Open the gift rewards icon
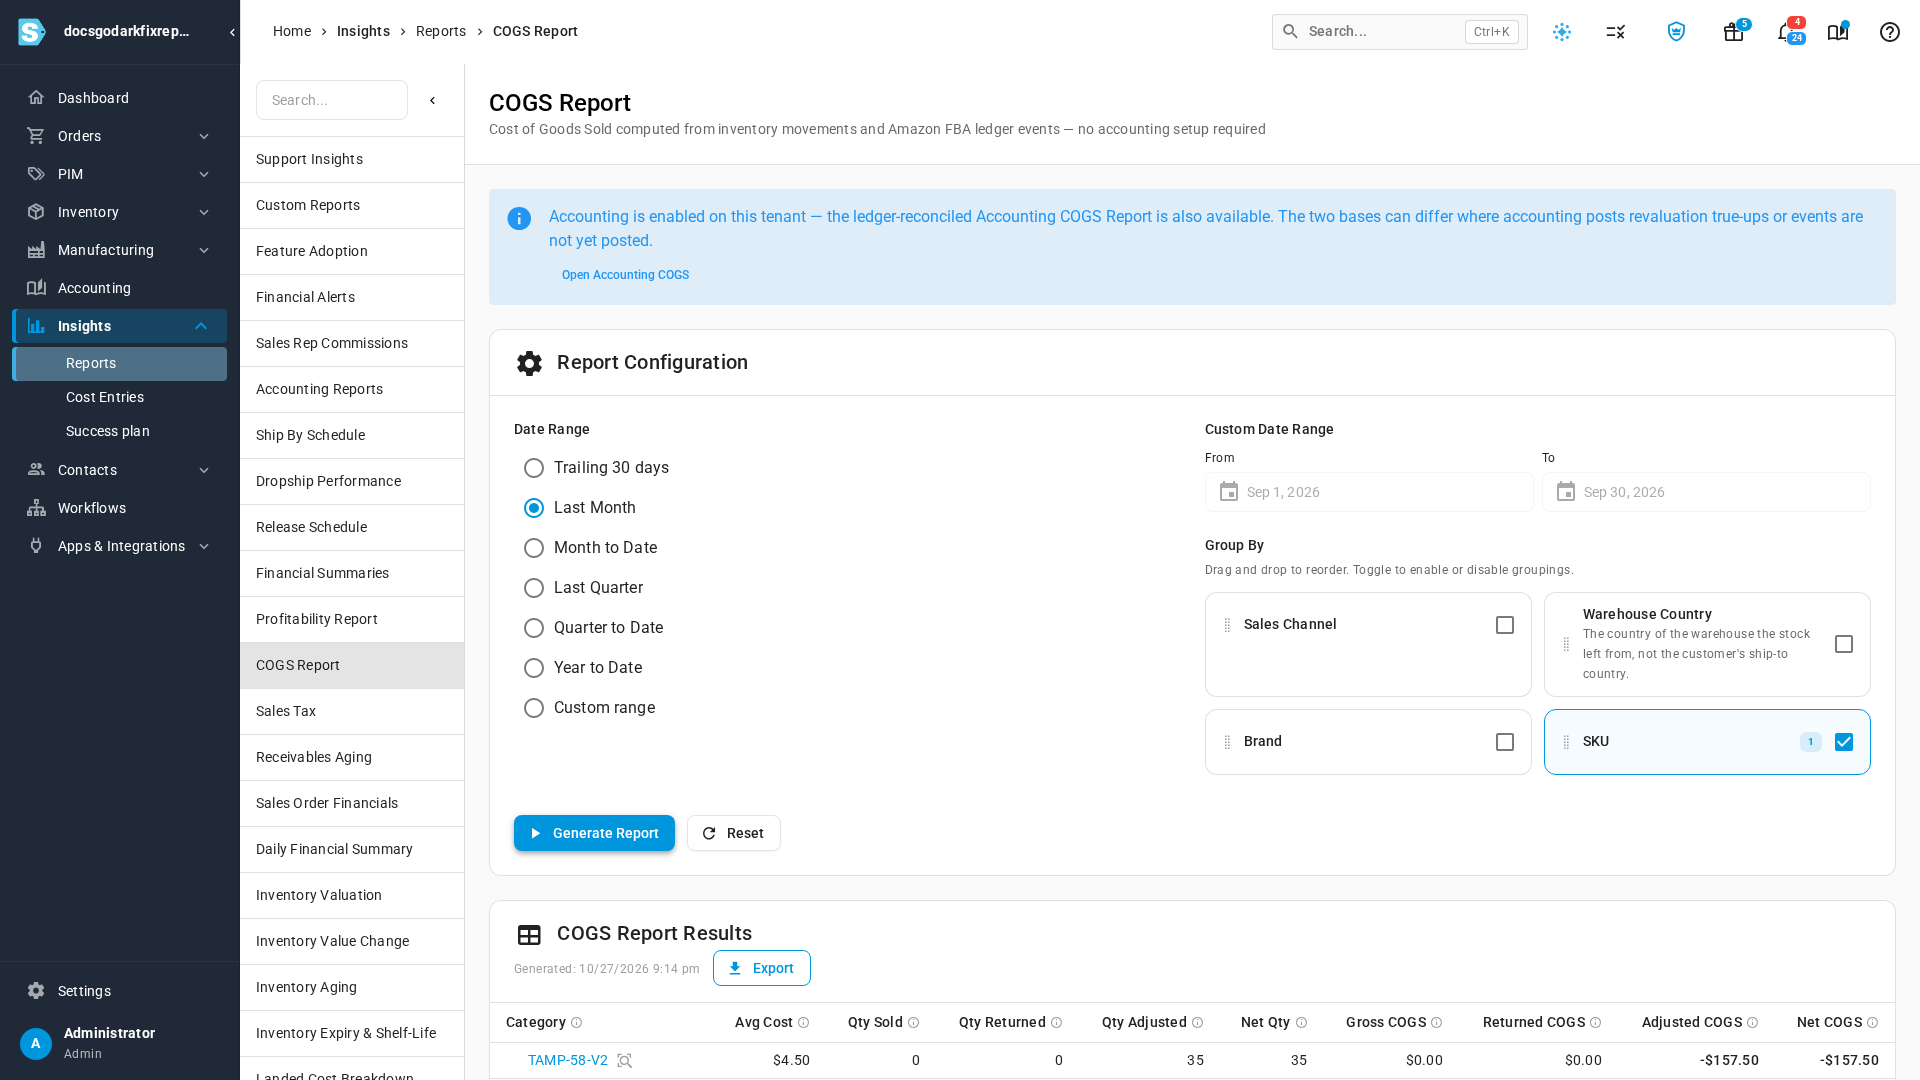The width and height of the screenshot is (1920, 1080). [1734, 32]
